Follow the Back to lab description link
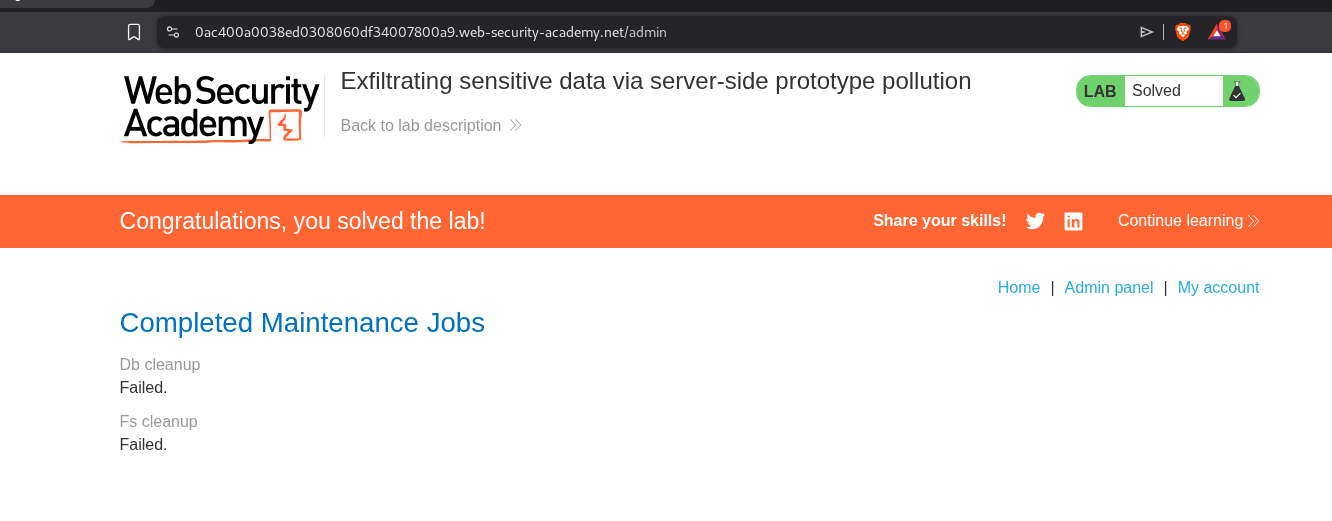Image resolution: width=1332 pixels, height=521 pixels. (421, 126)
